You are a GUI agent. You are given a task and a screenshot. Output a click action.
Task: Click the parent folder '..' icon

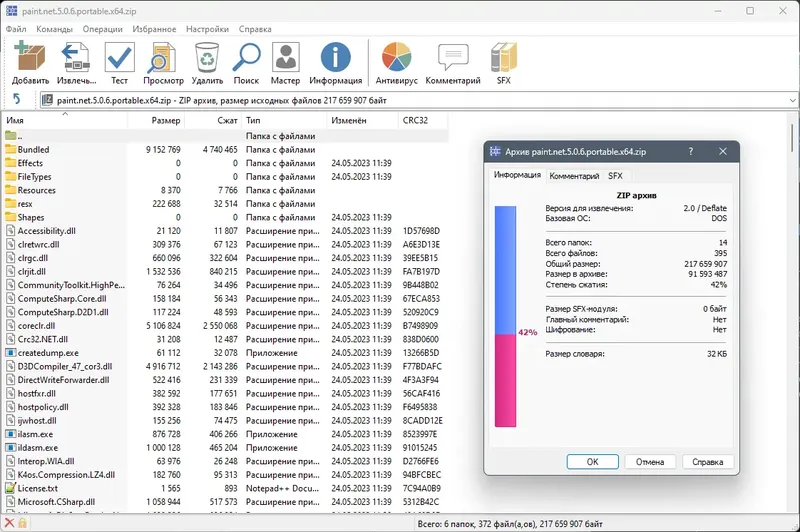11,136
